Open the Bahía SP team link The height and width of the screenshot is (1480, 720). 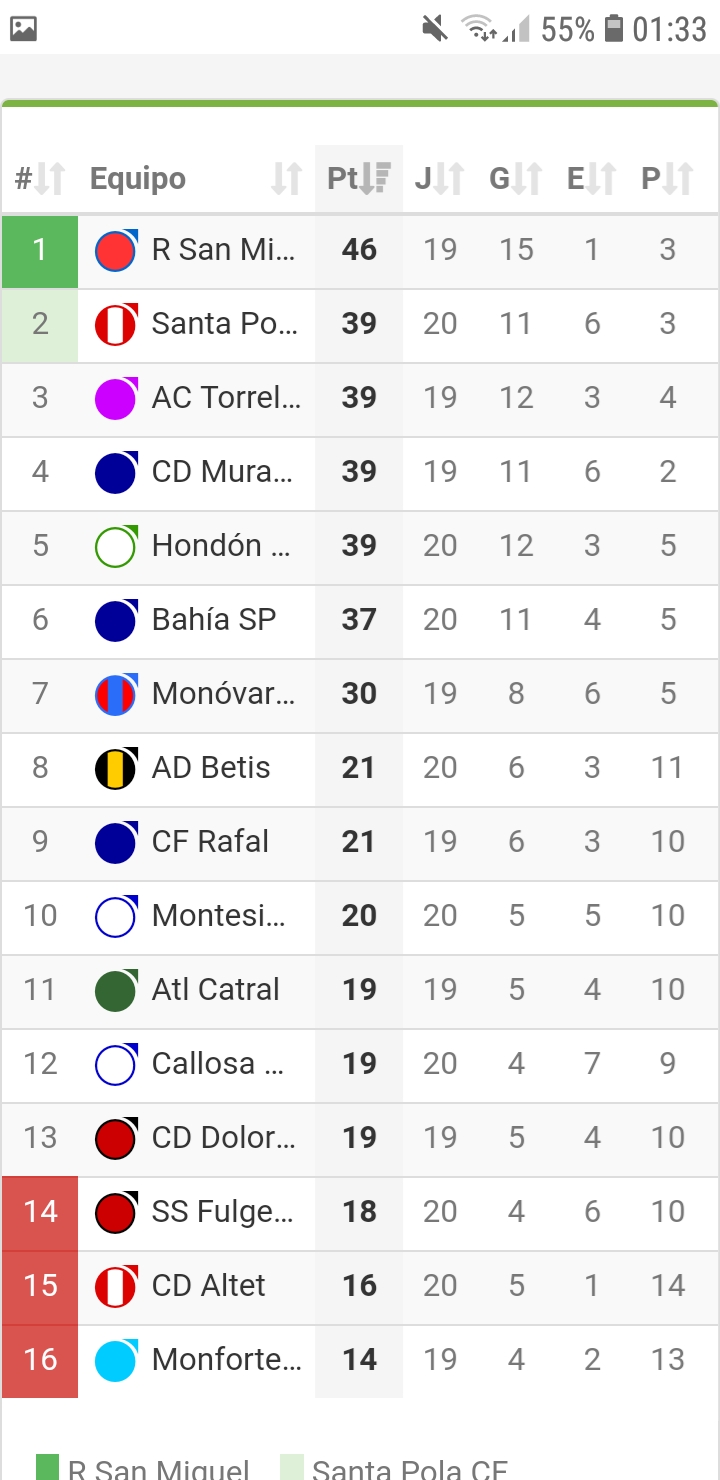(x=213, y=620)
